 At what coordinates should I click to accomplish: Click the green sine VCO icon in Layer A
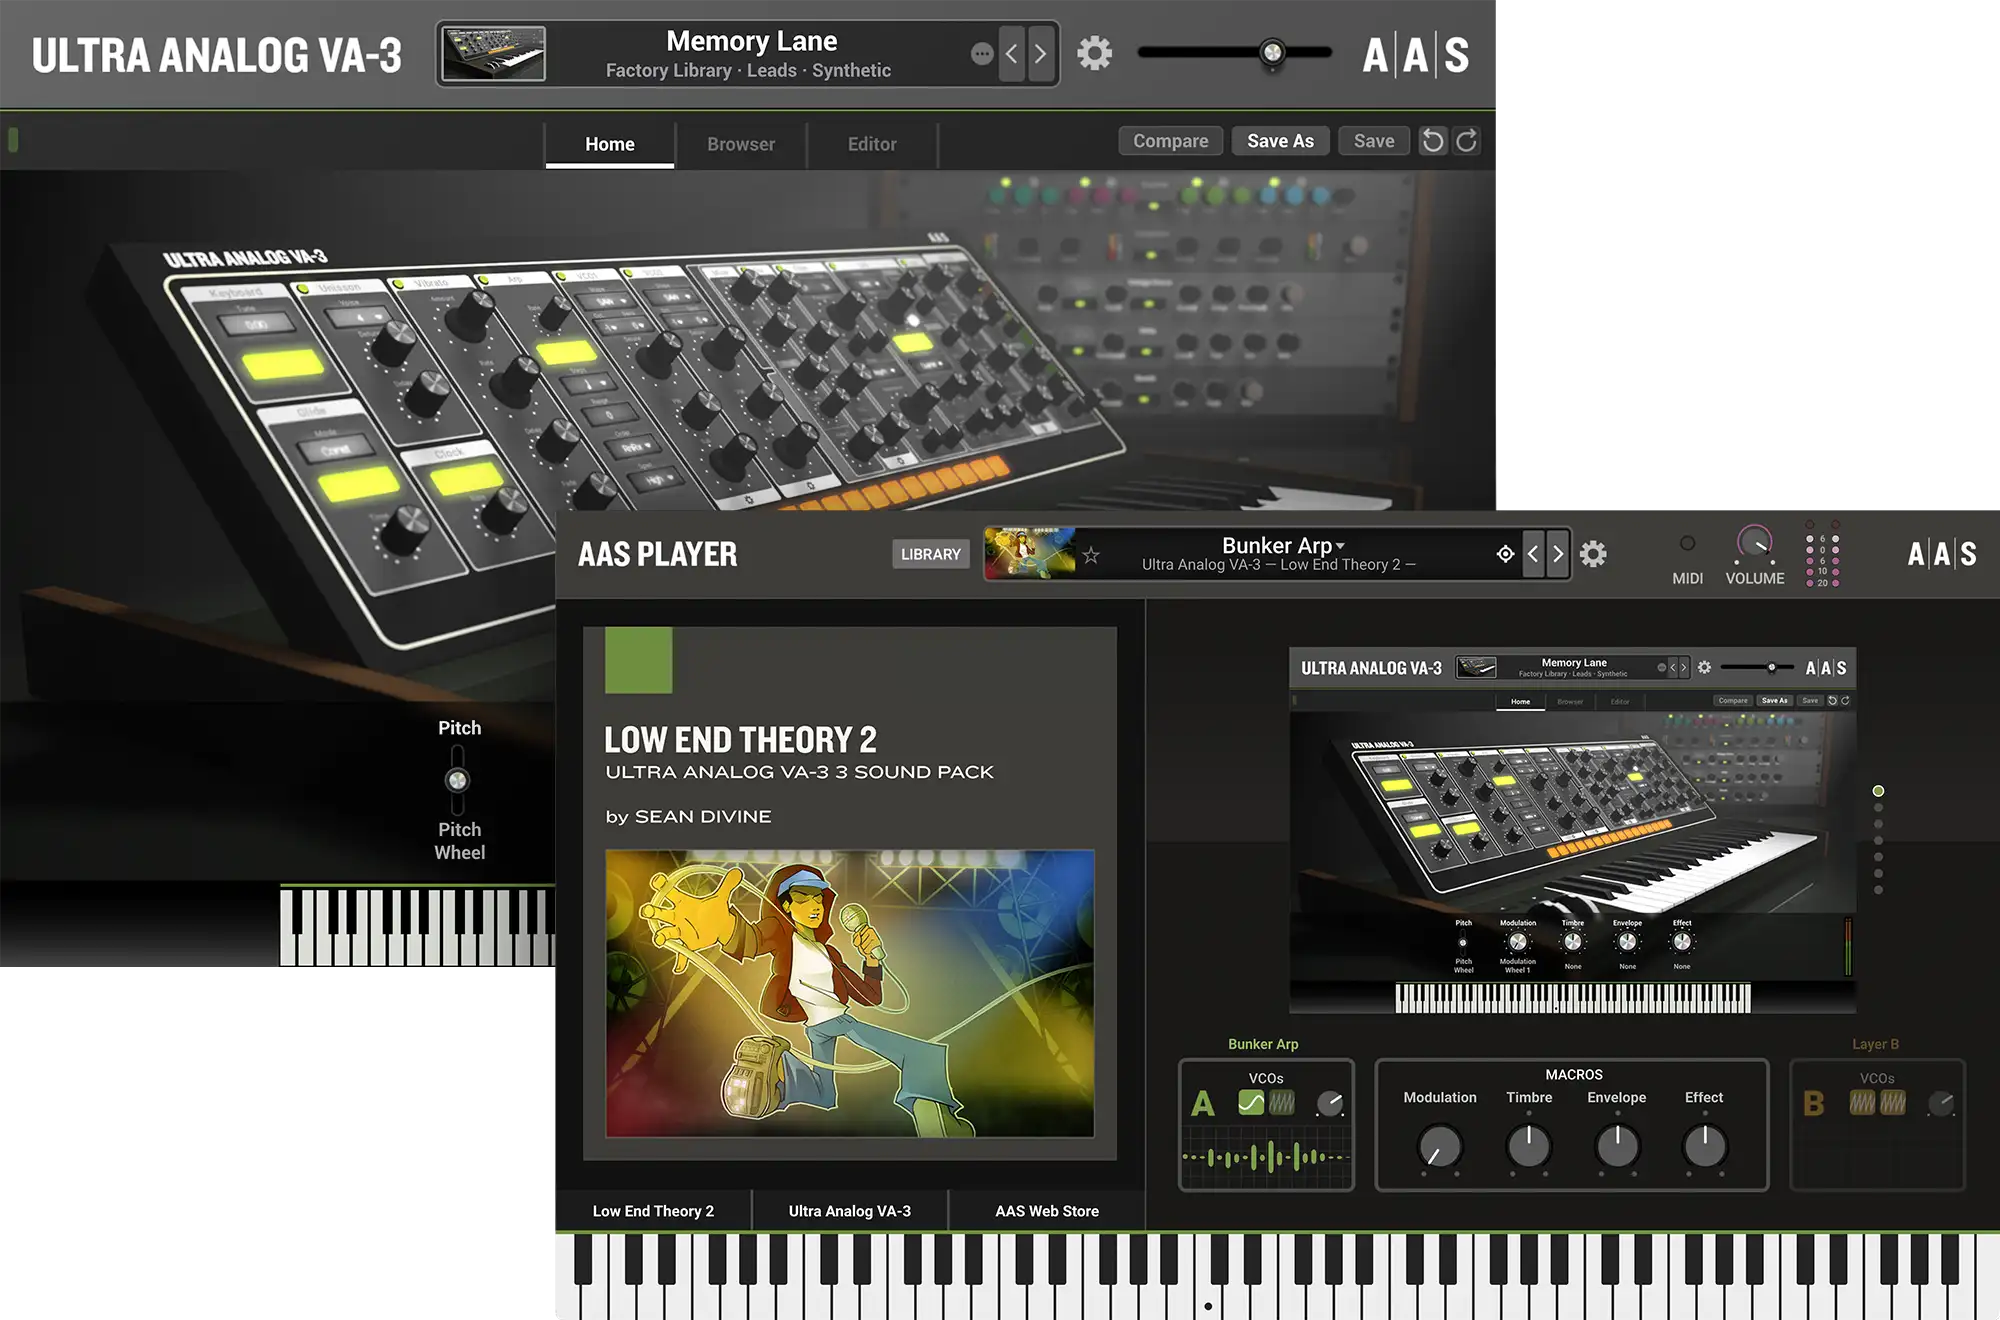(1251, 1102)
